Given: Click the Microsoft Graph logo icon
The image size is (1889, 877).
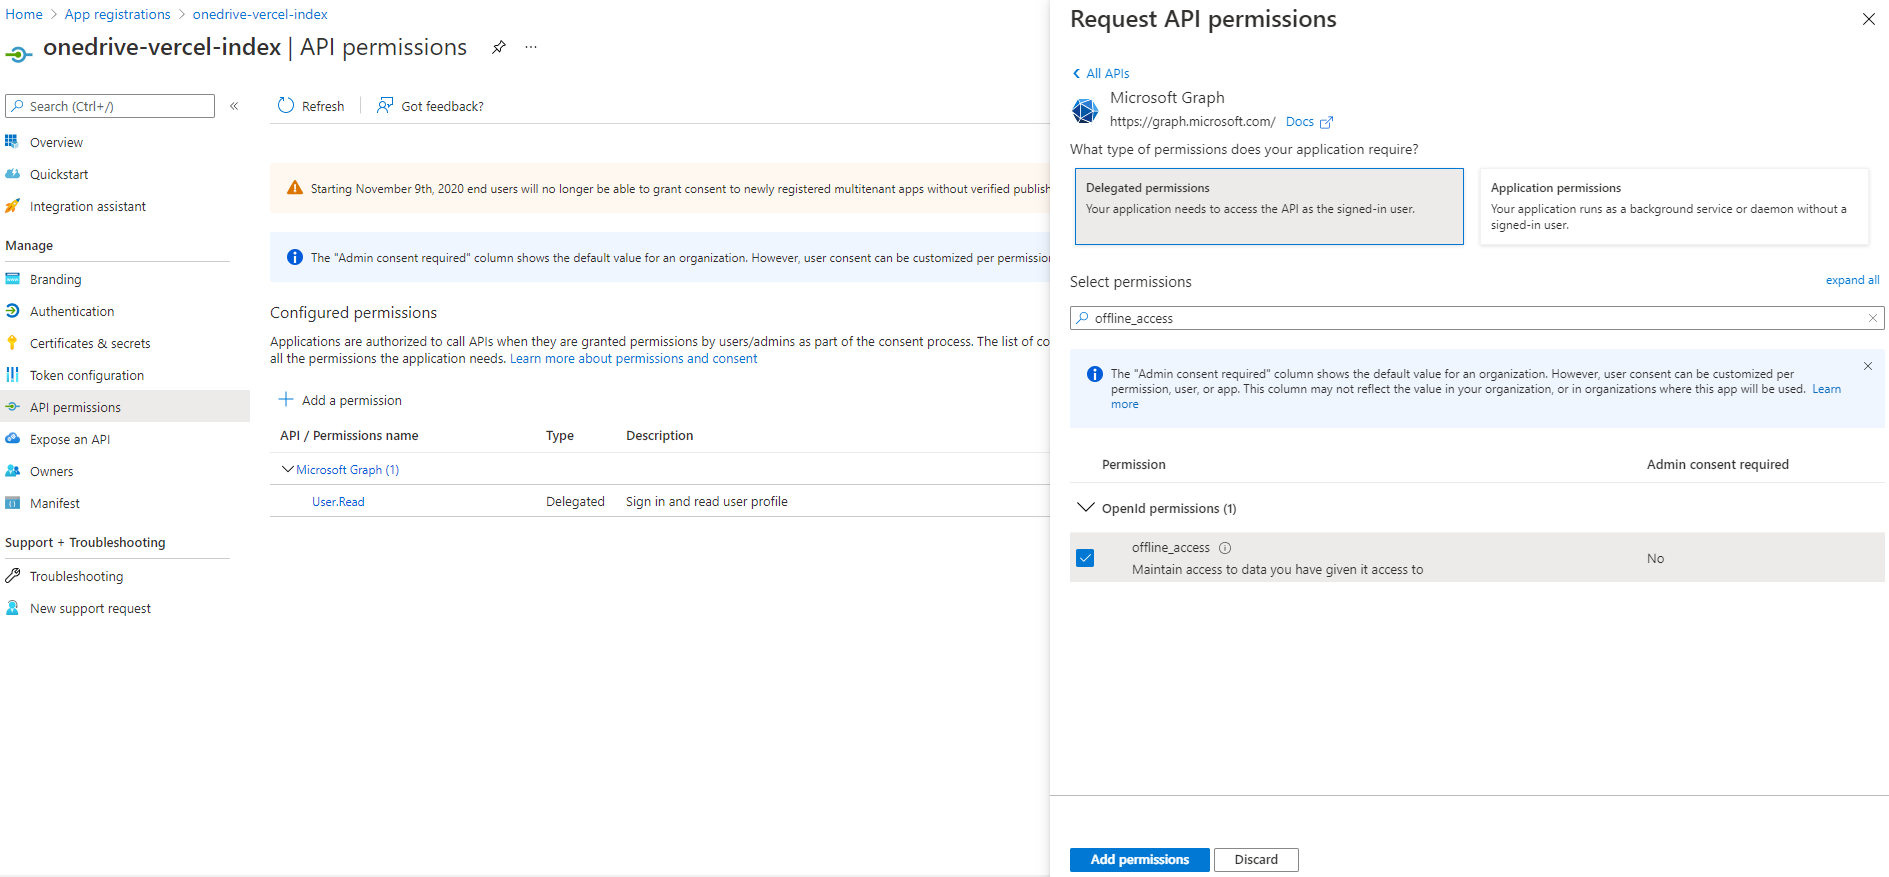Looking at the screenshot, I should (1085, 110).
